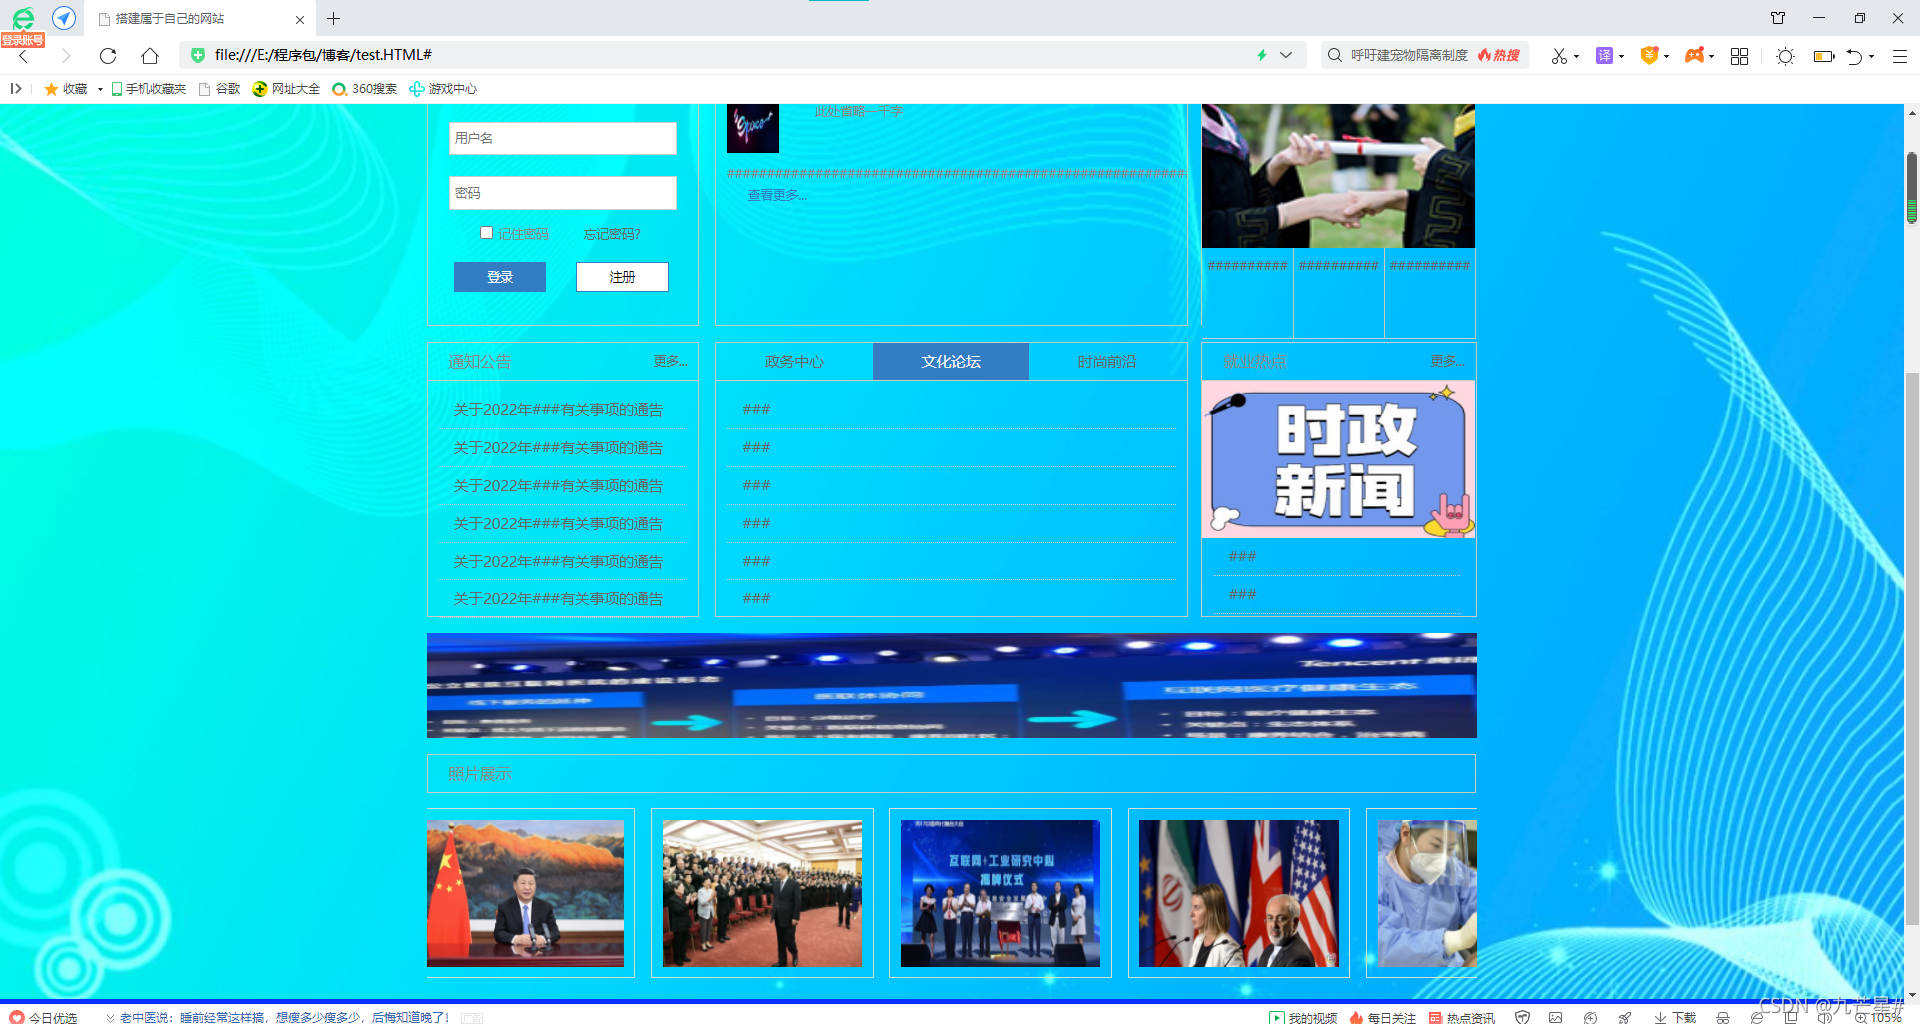The width and height of the screenshot is (1920, 1024).
Task: Click the 用户名 input field
Action: [563, 138]
